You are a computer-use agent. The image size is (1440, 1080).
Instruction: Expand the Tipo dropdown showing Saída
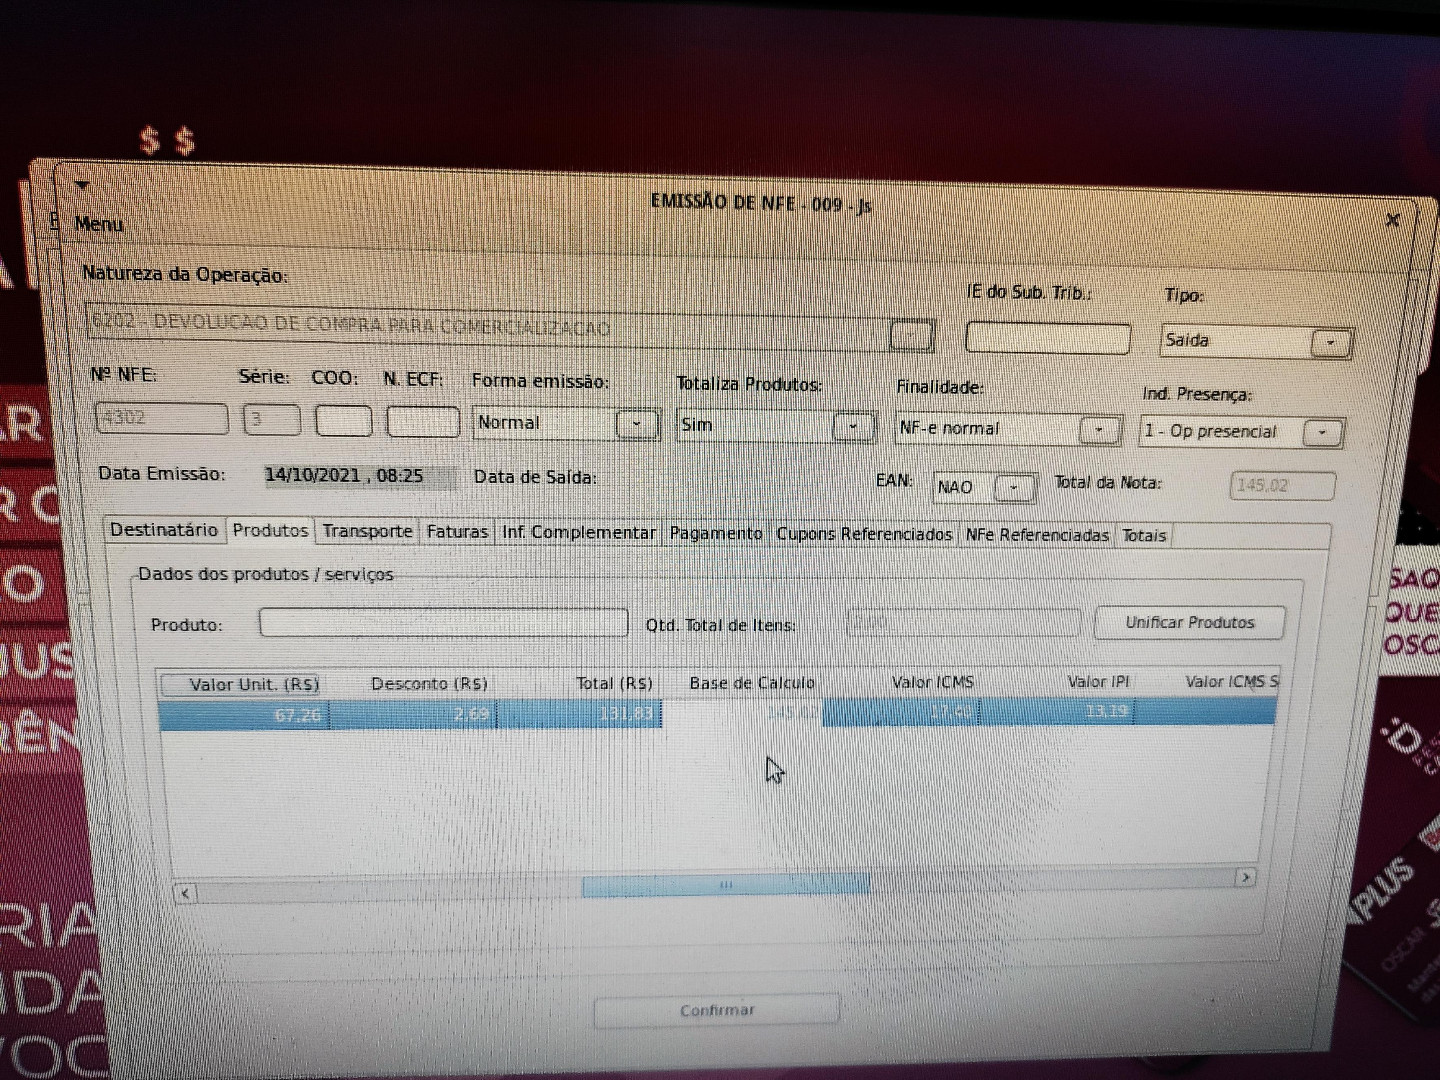click(1330, 343)
